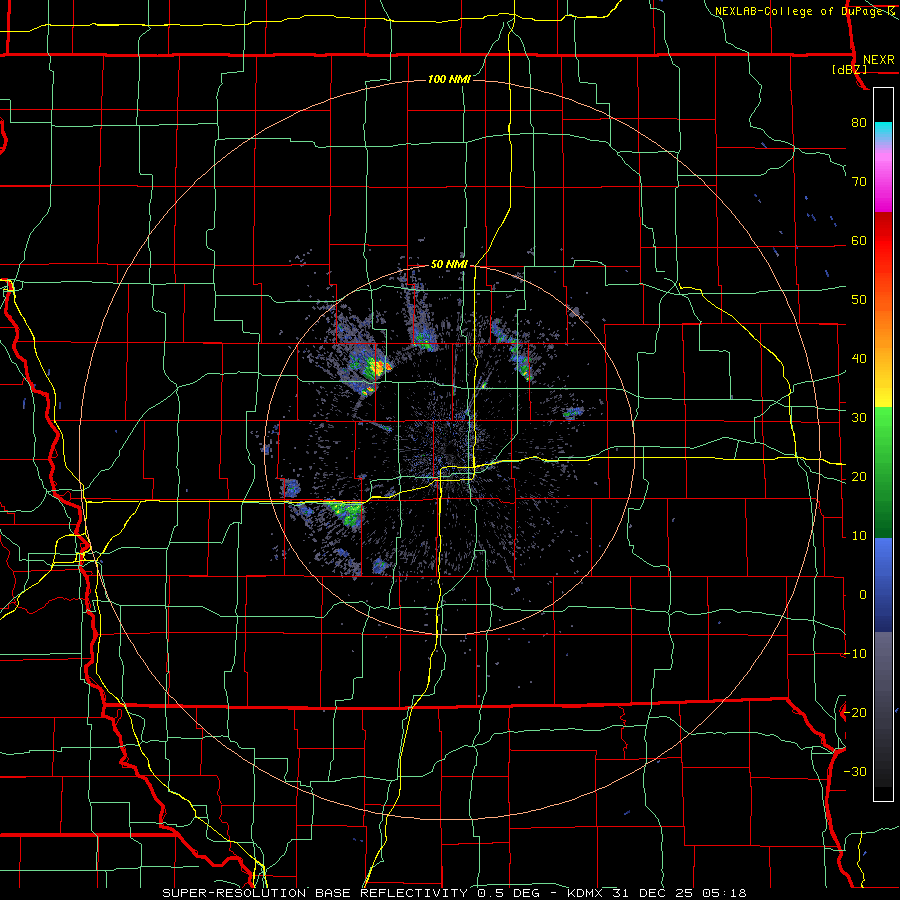900x900 pixels.
Task: Select the -10 value on the dBZ scale
Action: (855, 654)
